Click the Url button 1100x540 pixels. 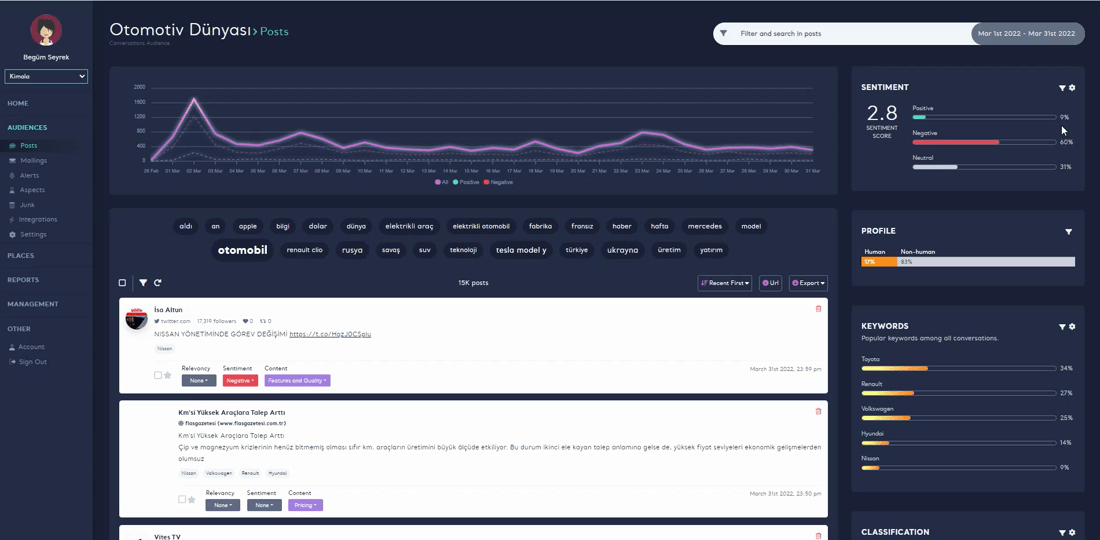770,283
